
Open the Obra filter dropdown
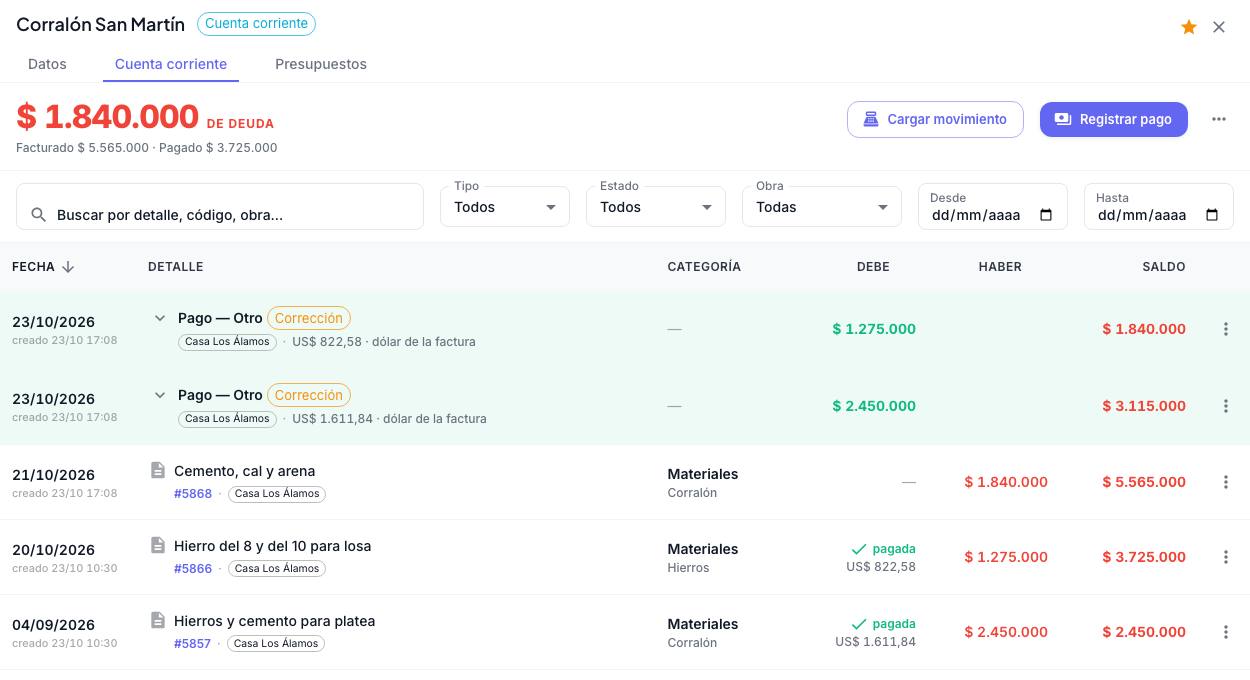(x=822, y=206)
